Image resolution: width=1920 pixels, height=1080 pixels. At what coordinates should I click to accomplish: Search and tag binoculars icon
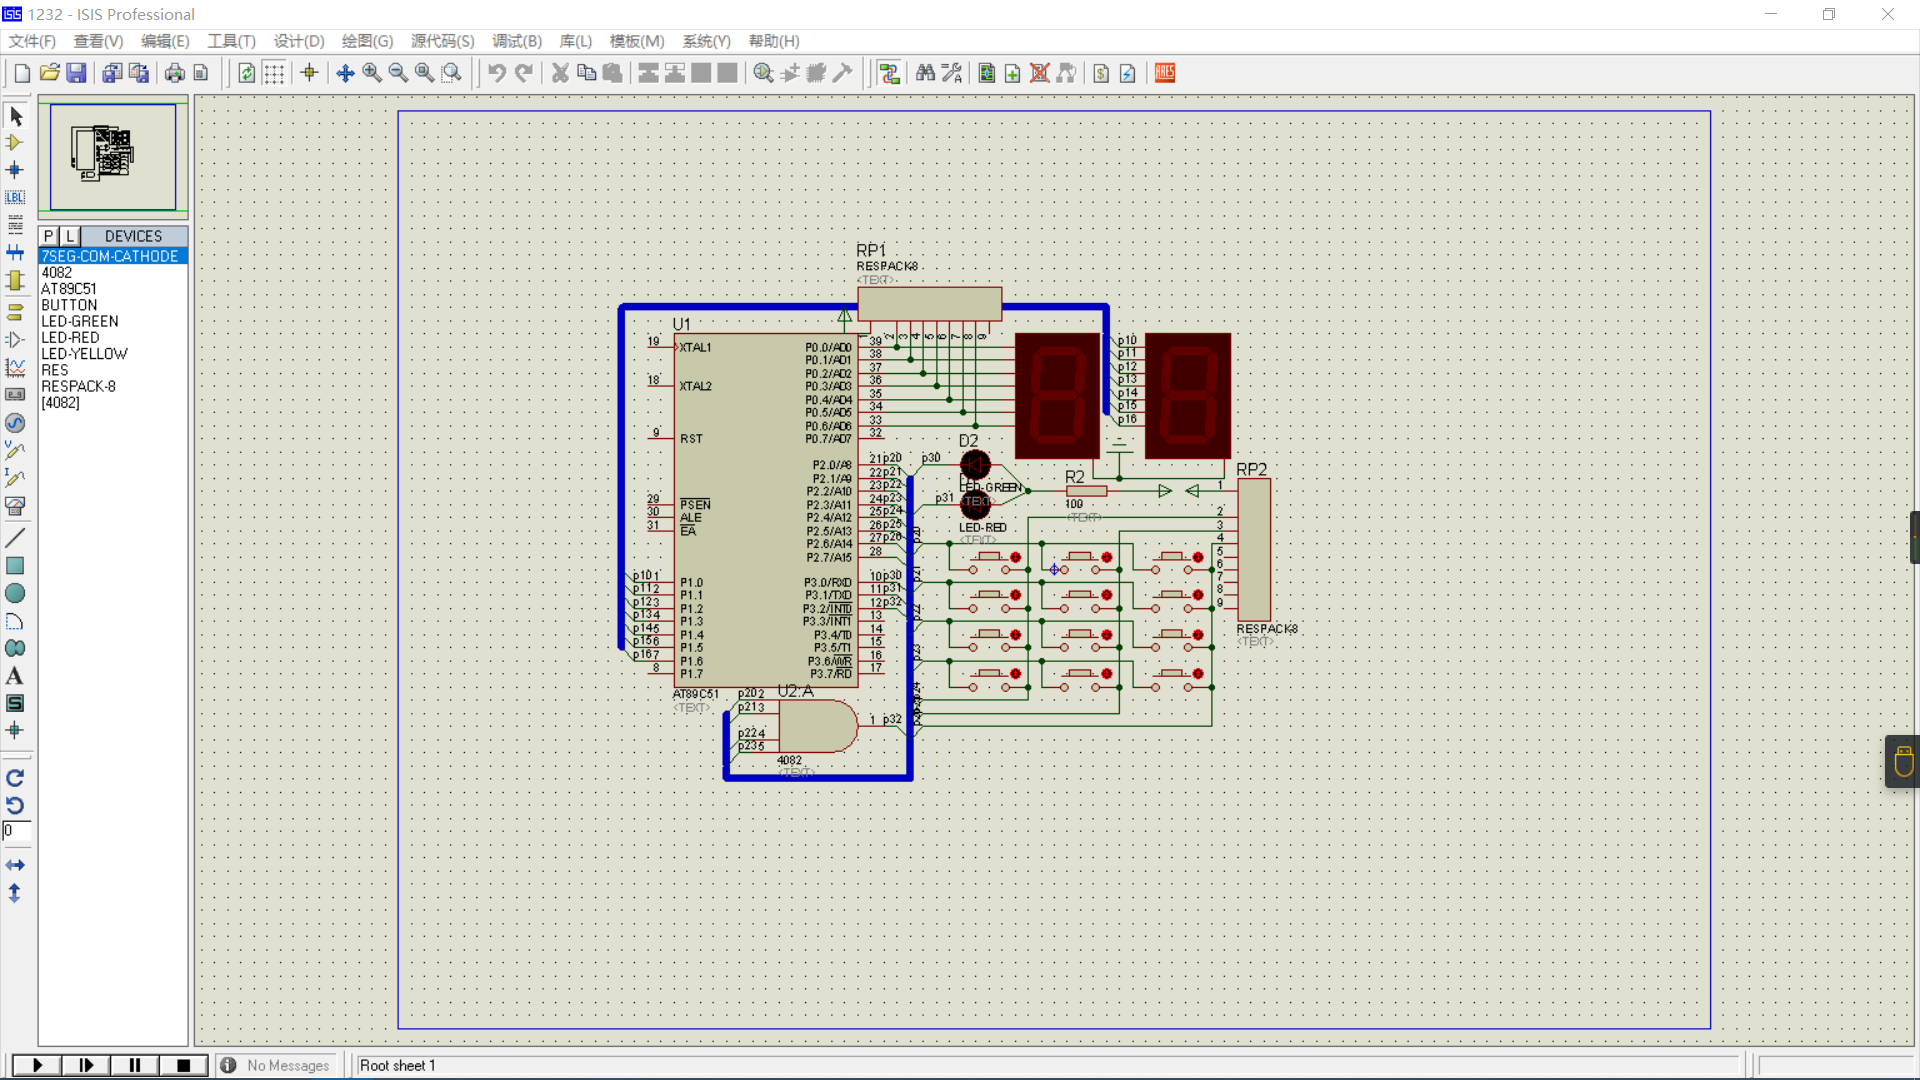[925, 73]
